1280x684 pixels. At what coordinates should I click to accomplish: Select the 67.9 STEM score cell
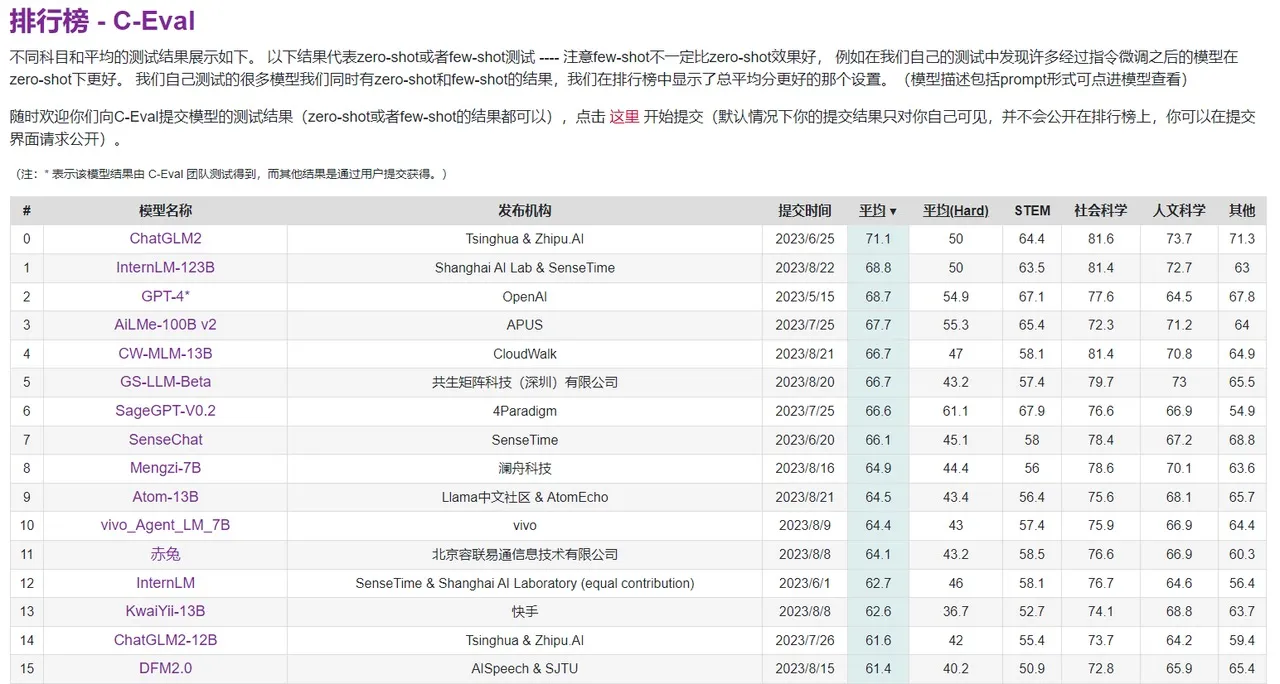point(1032,411)
